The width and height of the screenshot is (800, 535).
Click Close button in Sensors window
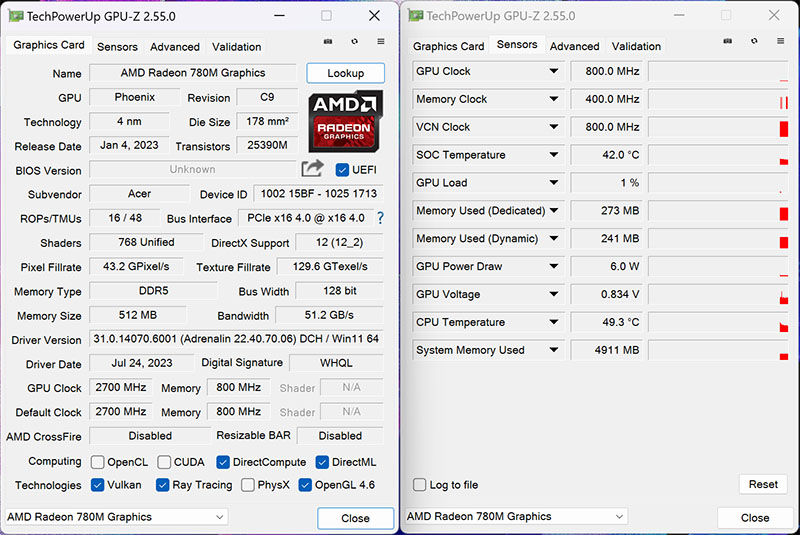755,518
